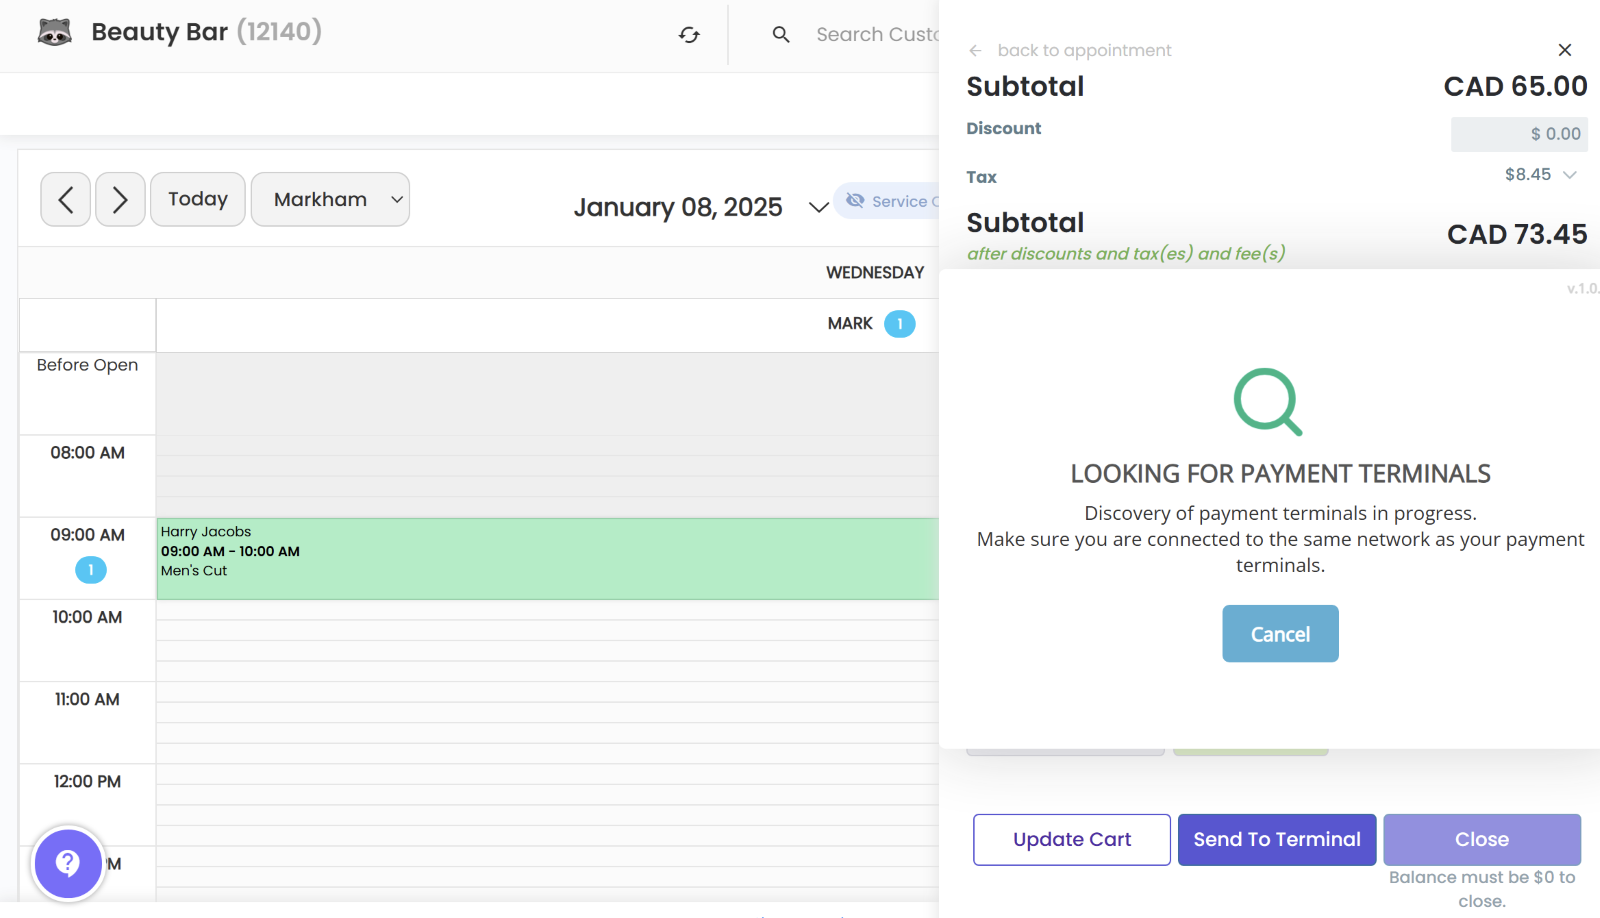This screenshot has height=918, width=1600.
Task: Expand the Tax breakdown chevron
Action: [x=1570, y=175]
